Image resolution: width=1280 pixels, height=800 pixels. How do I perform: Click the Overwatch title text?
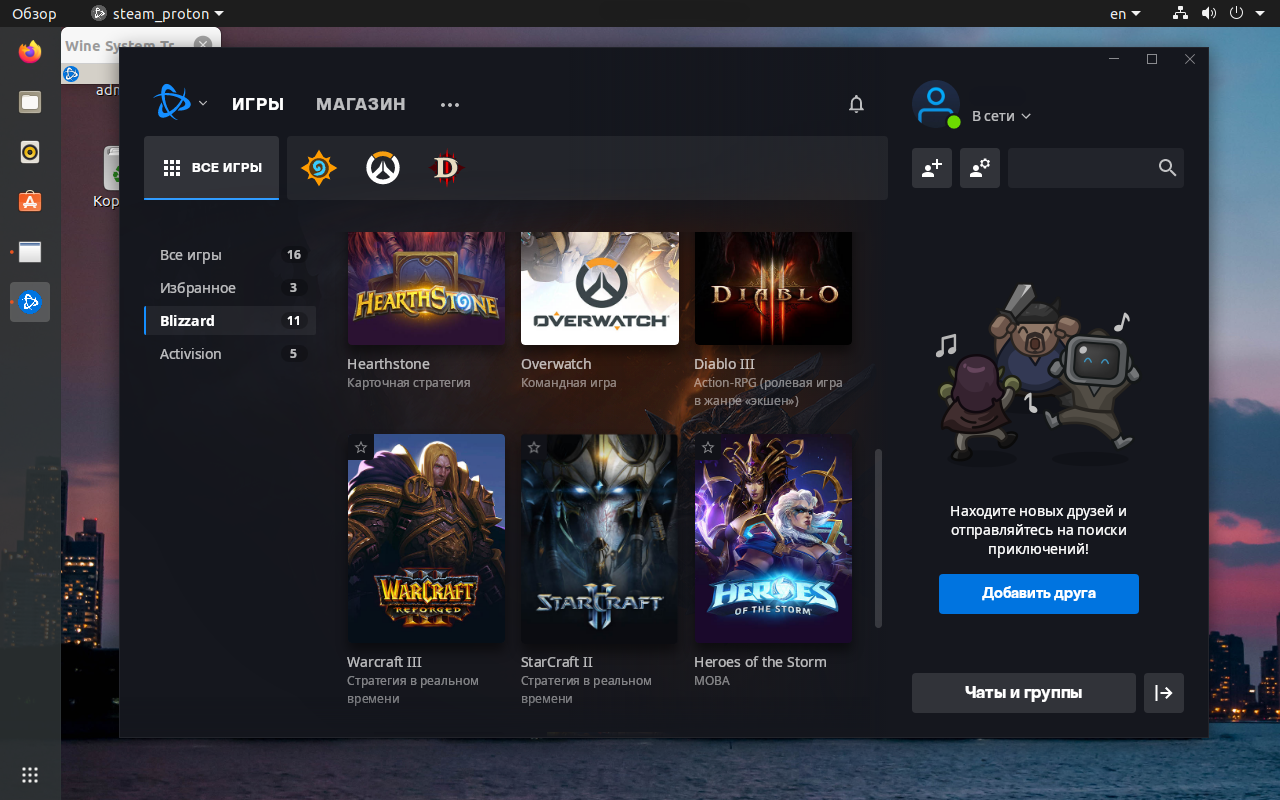(x=556, y=364)
